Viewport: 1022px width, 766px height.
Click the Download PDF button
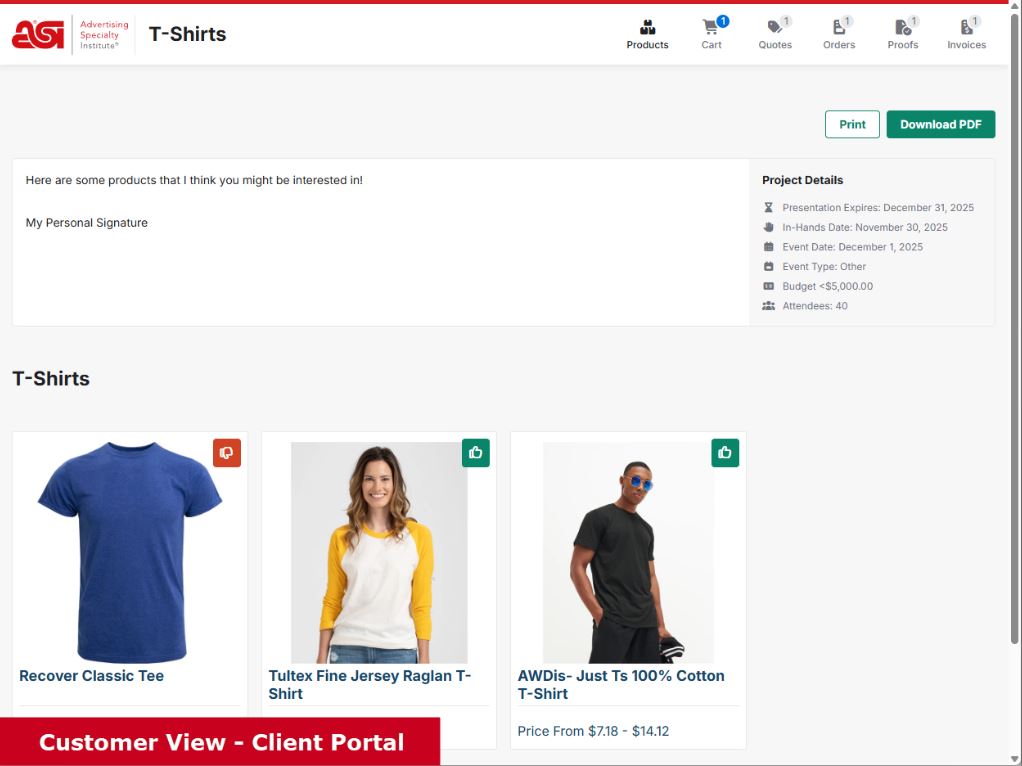tap(940, 124)
